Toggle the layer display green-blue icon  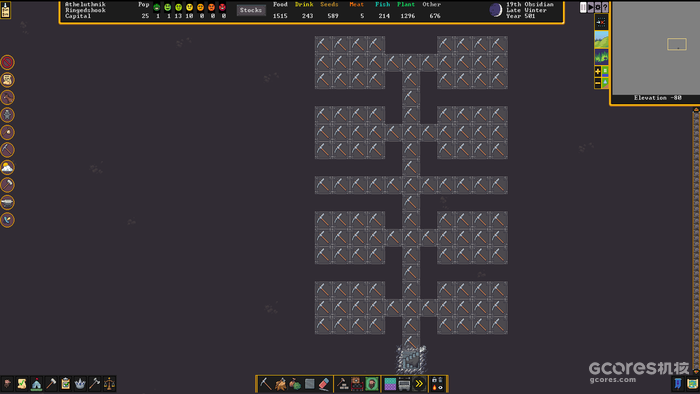coord(605,71)
